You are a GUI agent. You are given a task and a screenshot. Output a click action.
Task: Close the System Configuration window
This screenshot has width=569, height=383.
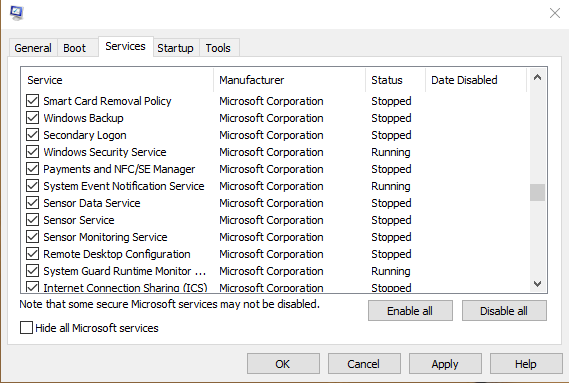(x=554, y=13)
